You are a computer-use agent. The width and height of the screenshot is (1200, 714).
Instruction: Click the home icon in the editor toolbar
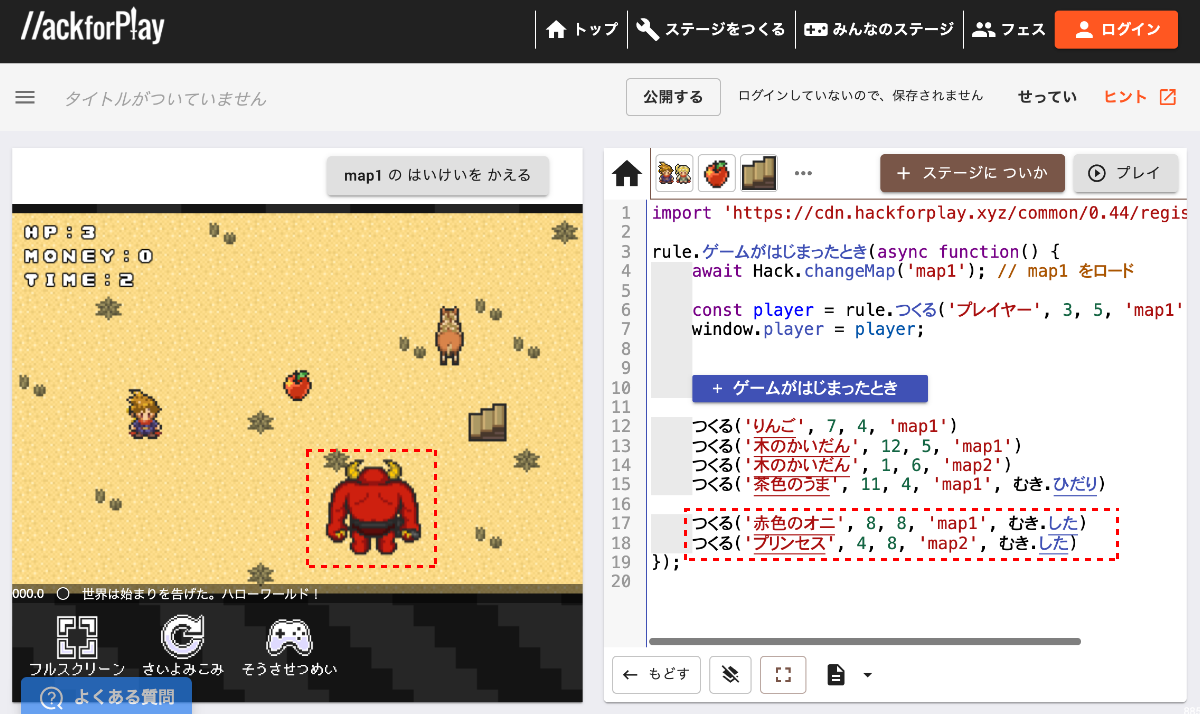627,172
